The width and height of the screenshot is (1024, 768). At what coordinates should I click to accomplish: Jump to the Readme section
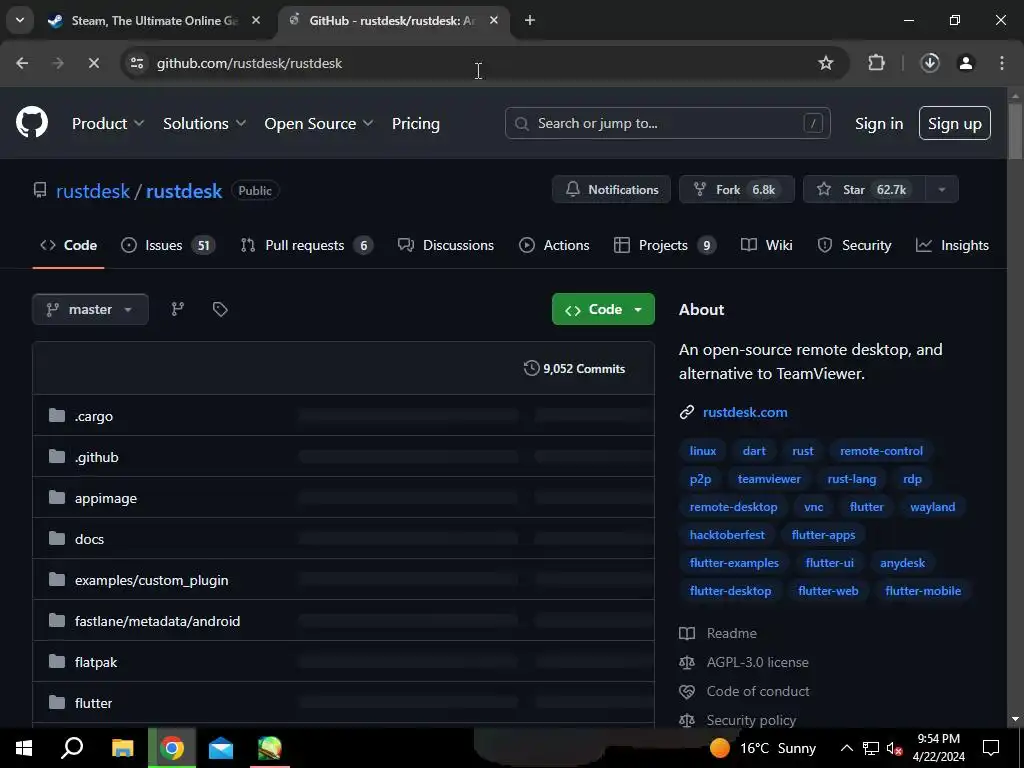[x=731, y=633]
